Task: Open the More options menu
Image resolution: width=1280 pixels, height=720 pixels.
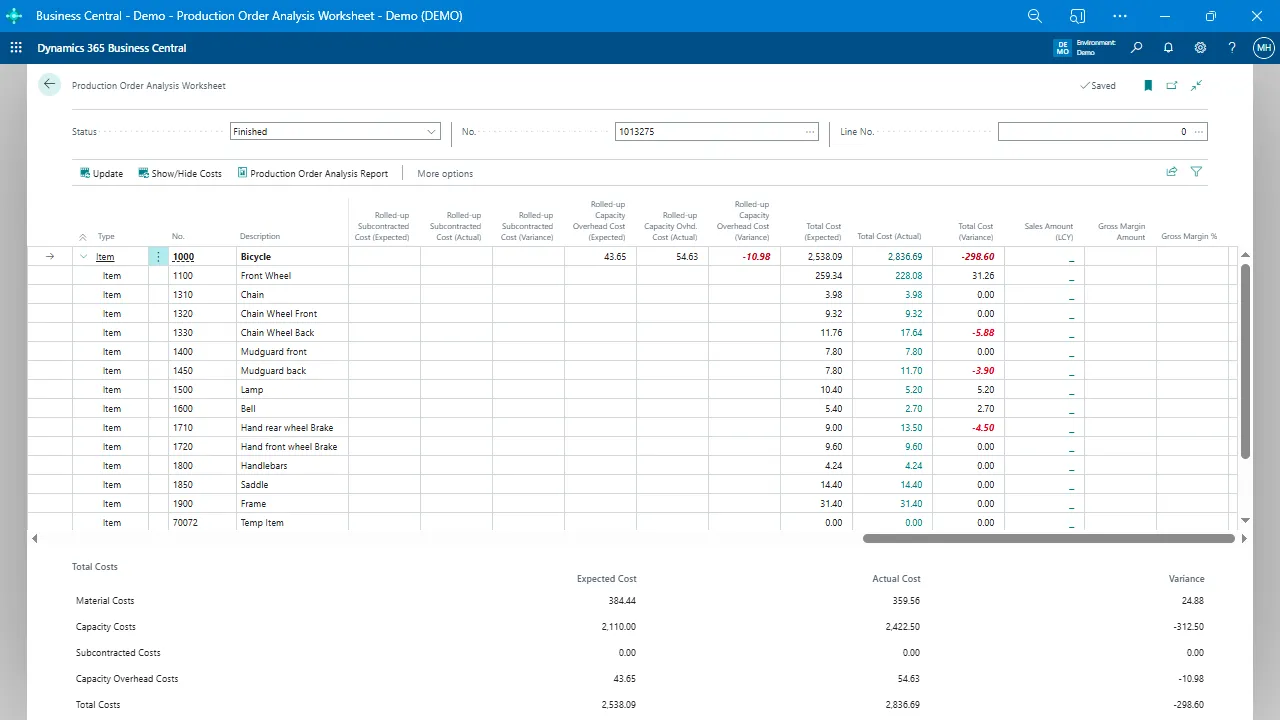Action: [445, 174]
